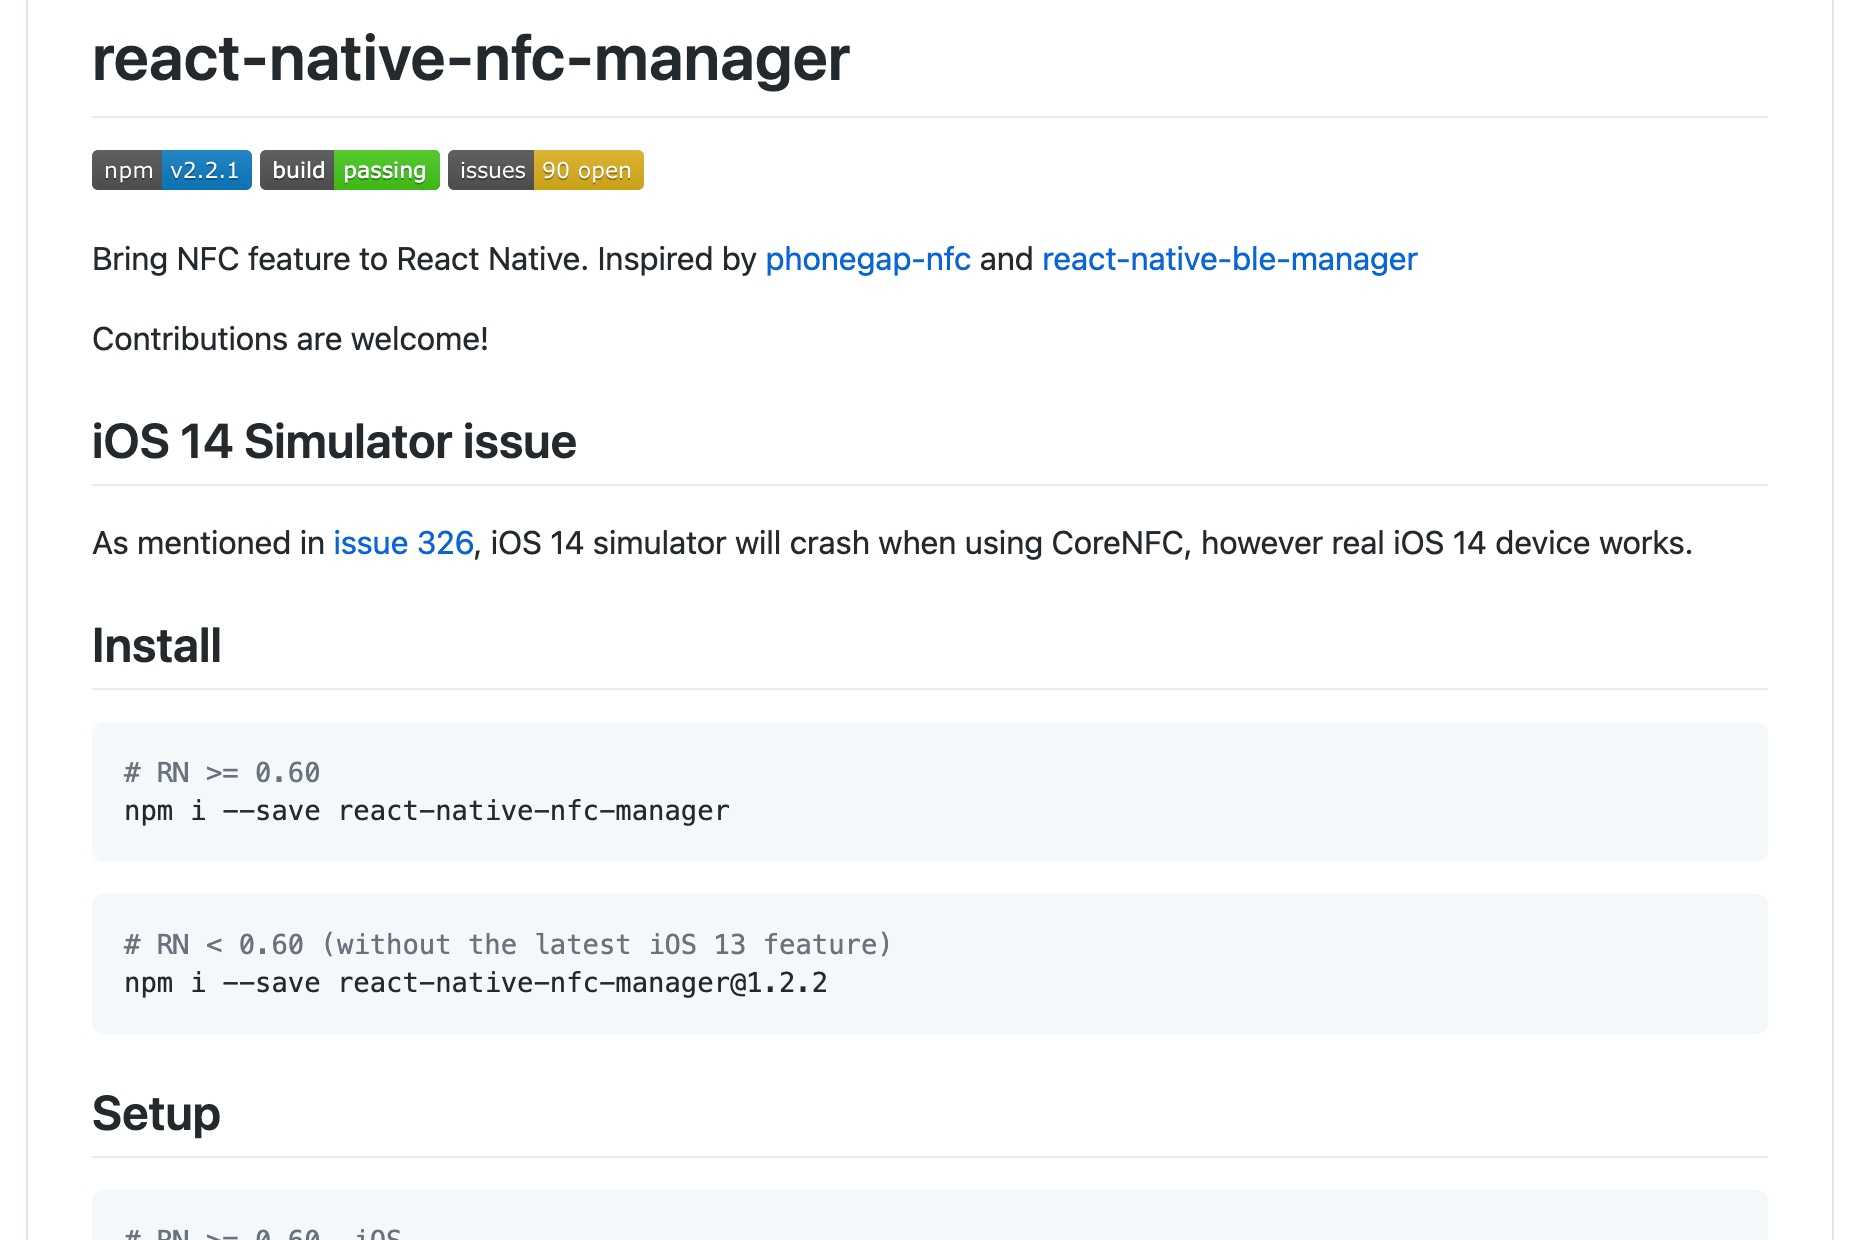Click the iOS 14 Simulator issue heading
The width and height of the screenshot is (1872, 1240).
tap(334, 442)
